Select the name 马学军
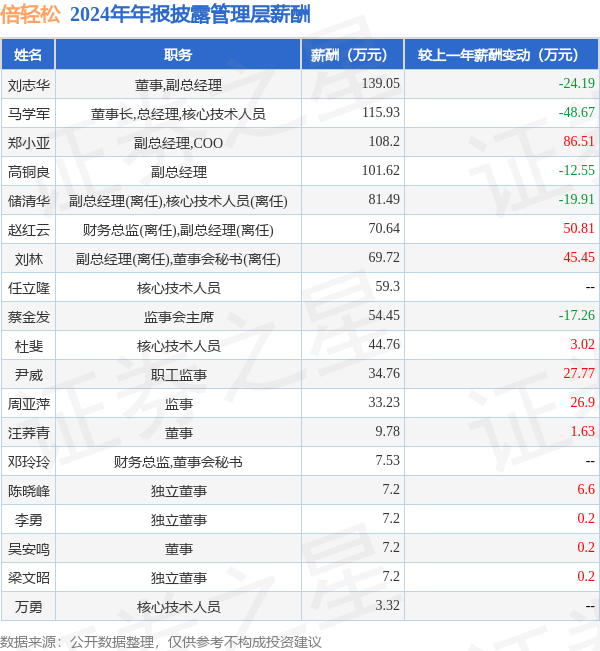The image size is (600, 651). [29, 114]
